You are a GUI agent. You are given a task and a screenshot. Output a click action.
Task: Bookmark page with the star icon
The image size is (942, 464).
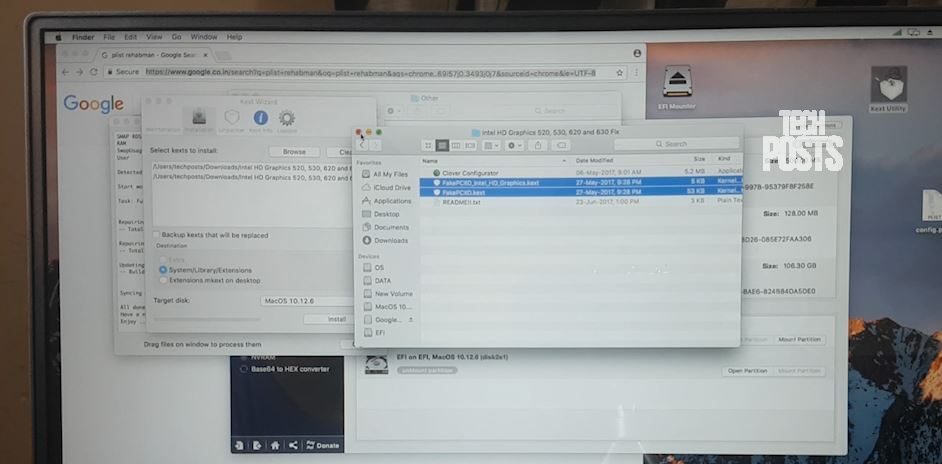(619, 73)
